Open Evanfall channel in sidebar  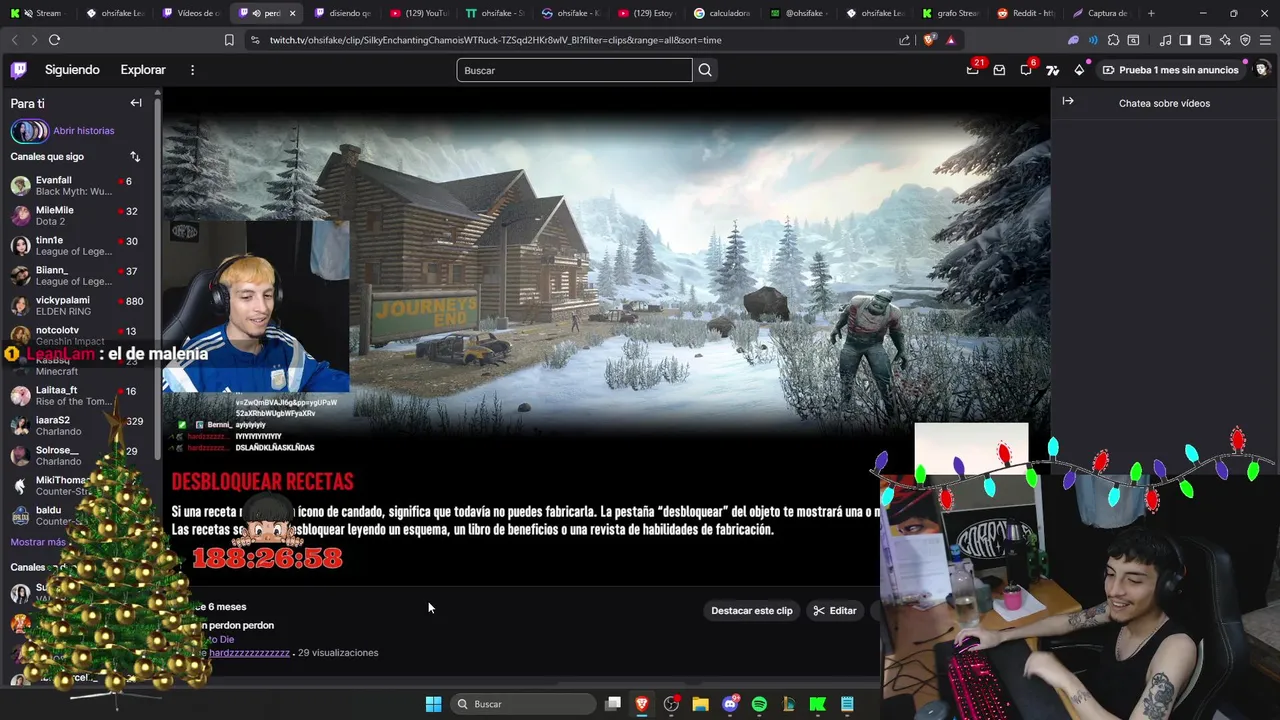point(80,186)
